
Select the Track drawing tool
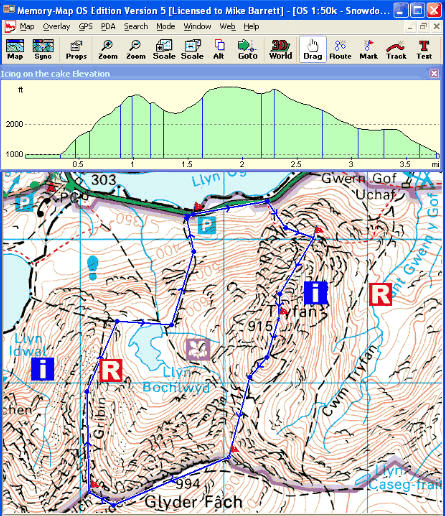pos(396,49)
